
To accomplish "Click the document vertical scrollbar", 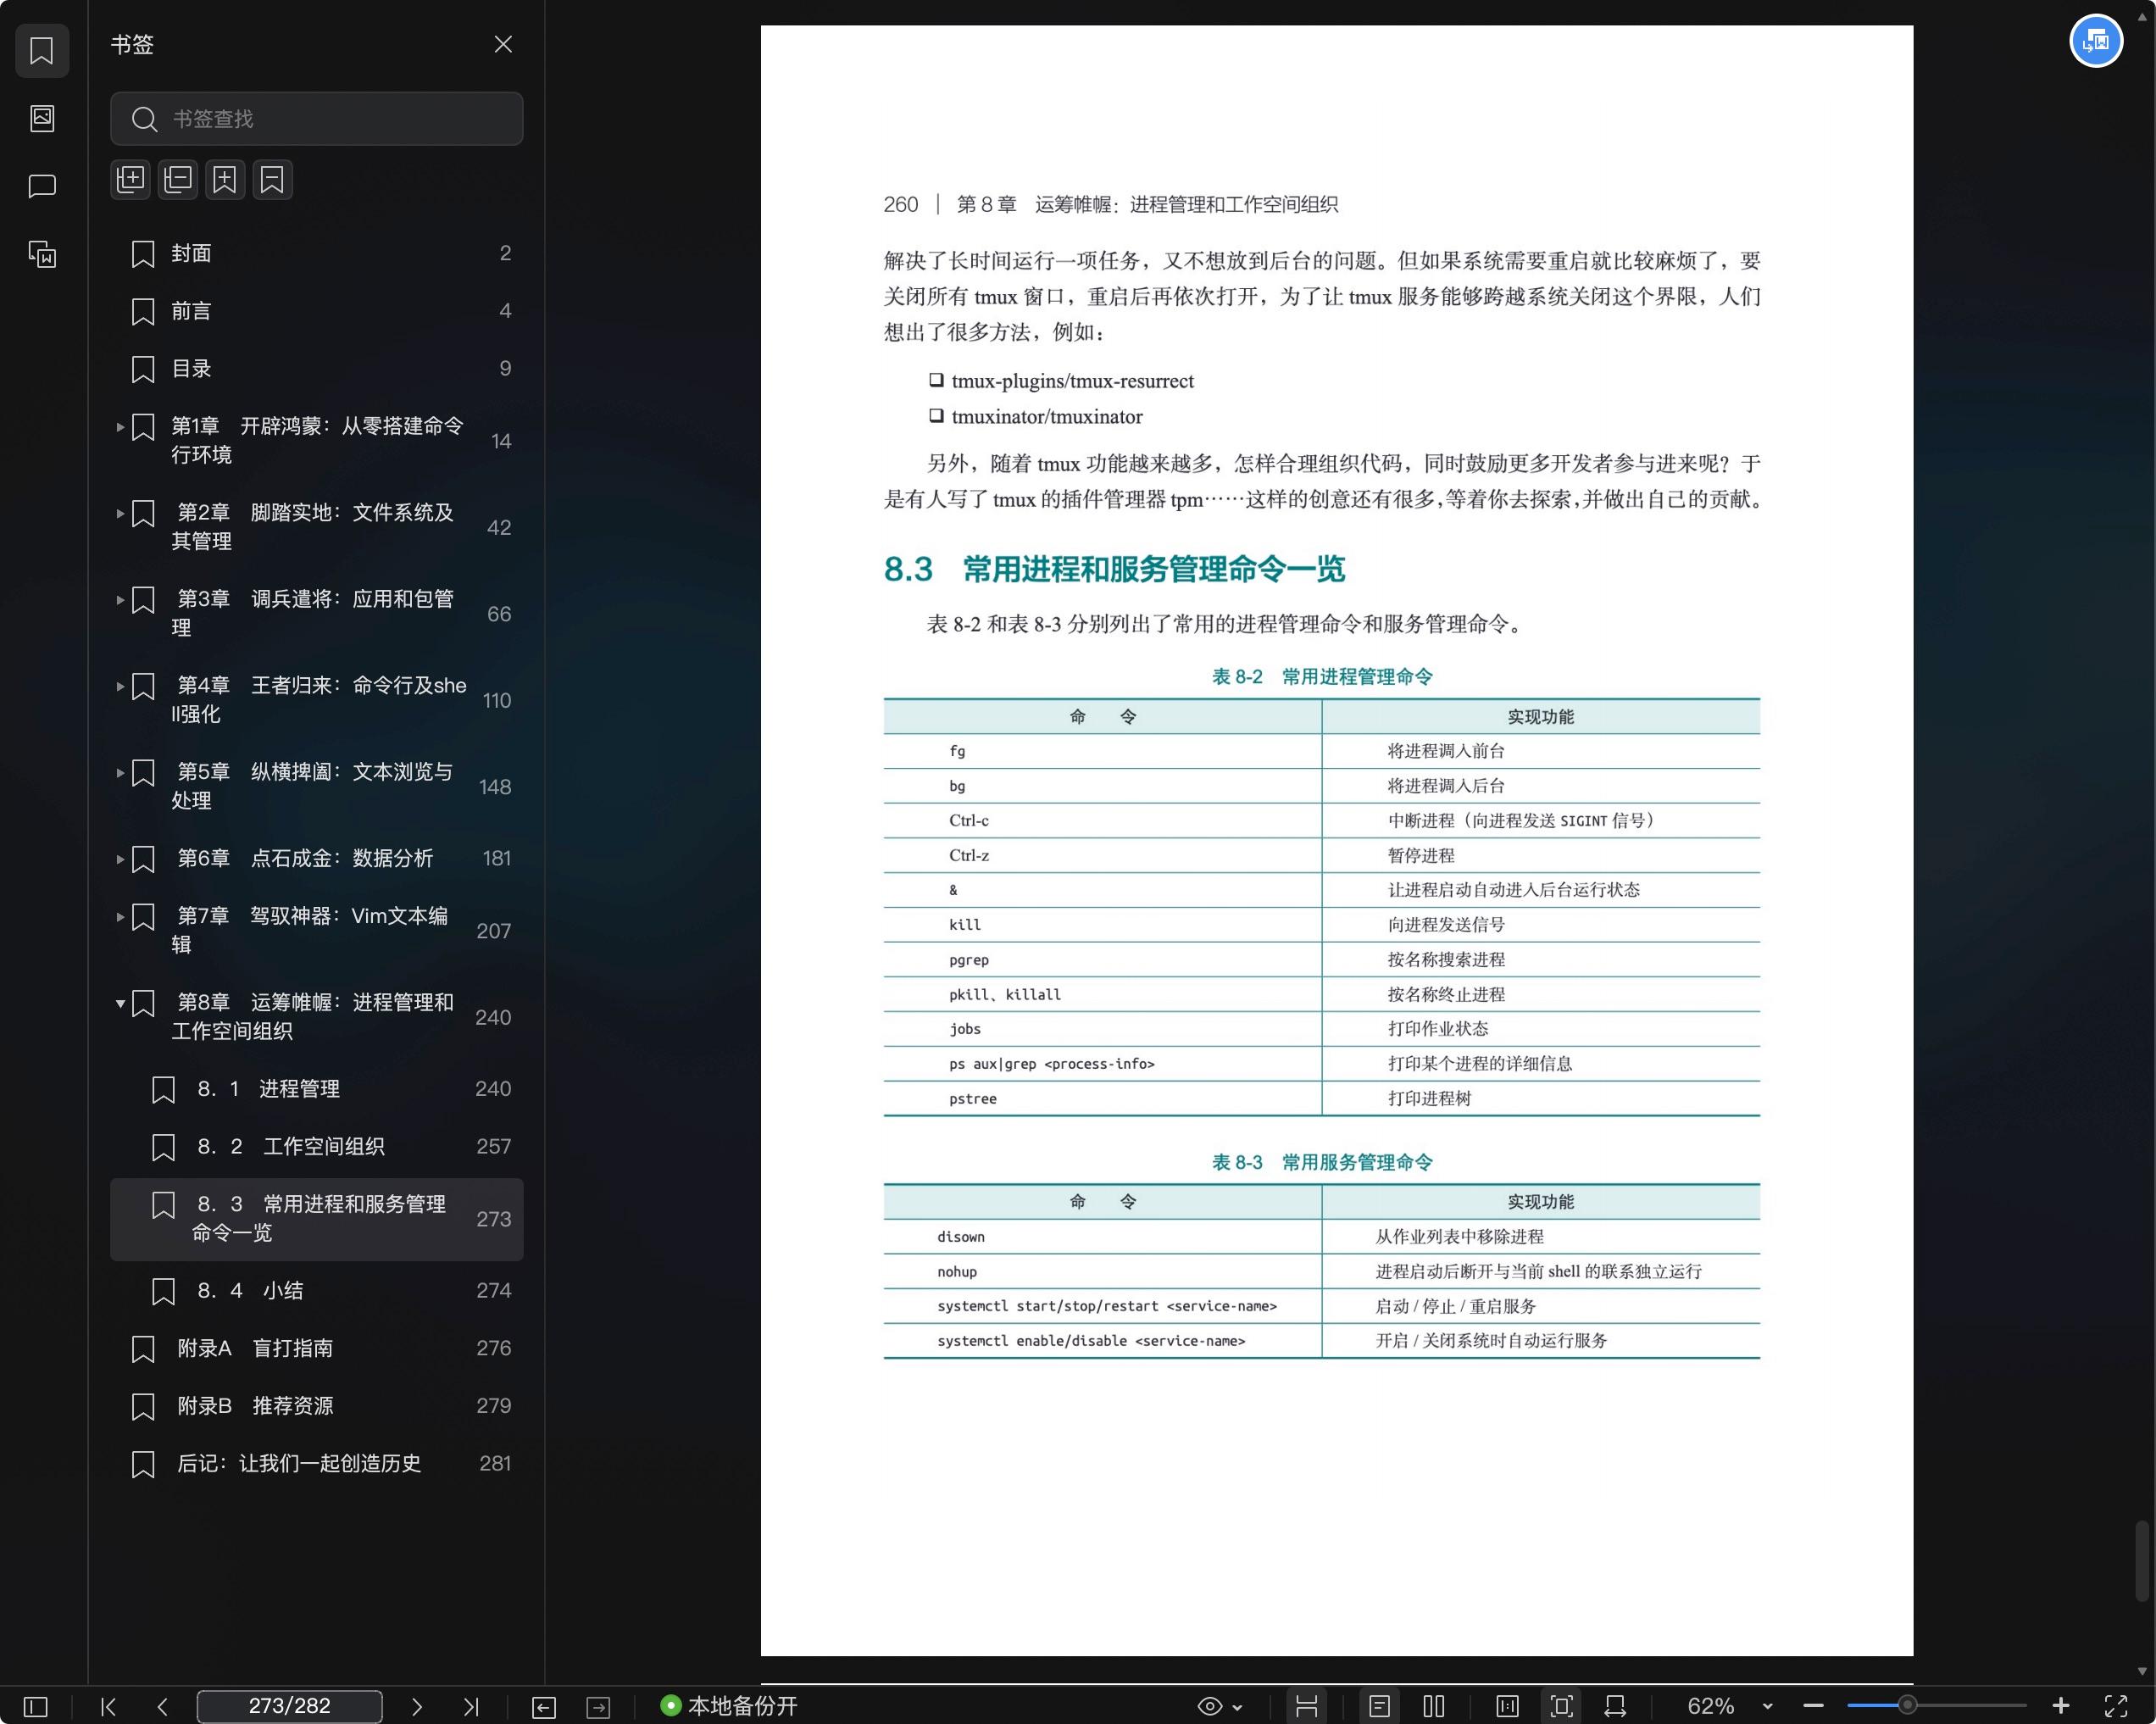I will (x=2142, y=1561).
